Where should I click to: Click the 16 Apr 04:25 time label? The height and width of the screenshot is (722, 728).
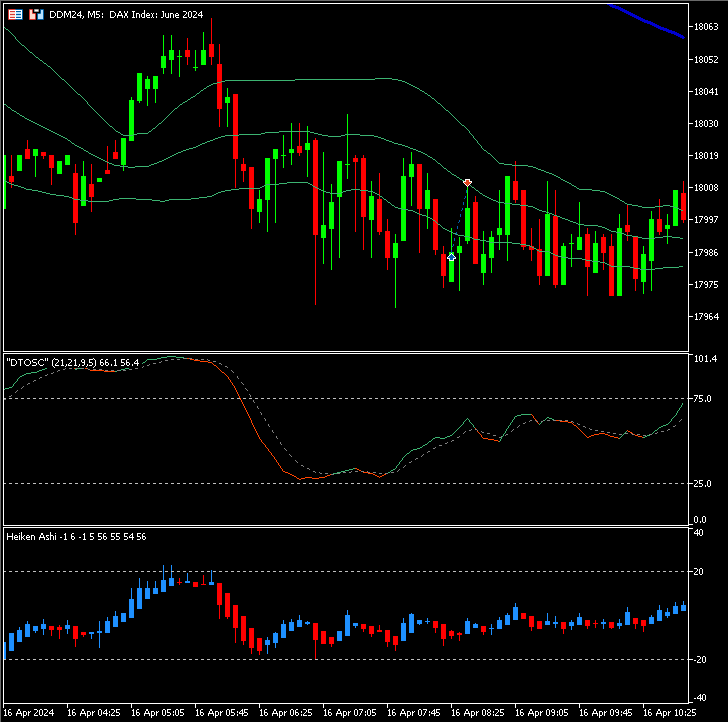pyautogui.click(x=94, y=712)
